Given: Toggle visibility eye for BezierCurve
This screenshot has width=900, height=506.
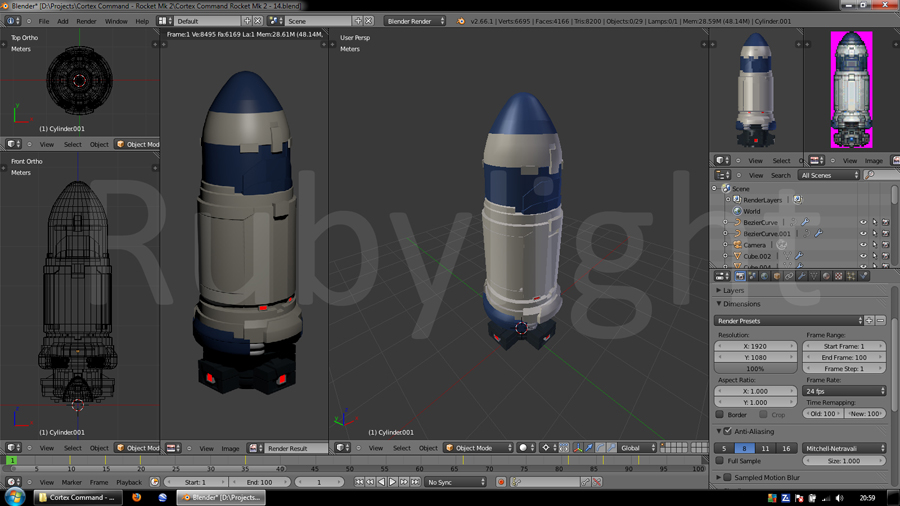Looking at the screenshot, I should point(862,222).
